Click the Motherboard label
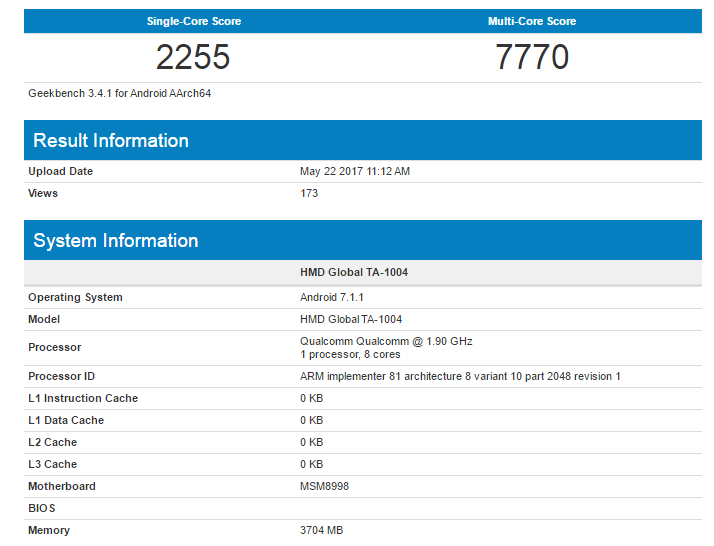 (x=62, y=486)
